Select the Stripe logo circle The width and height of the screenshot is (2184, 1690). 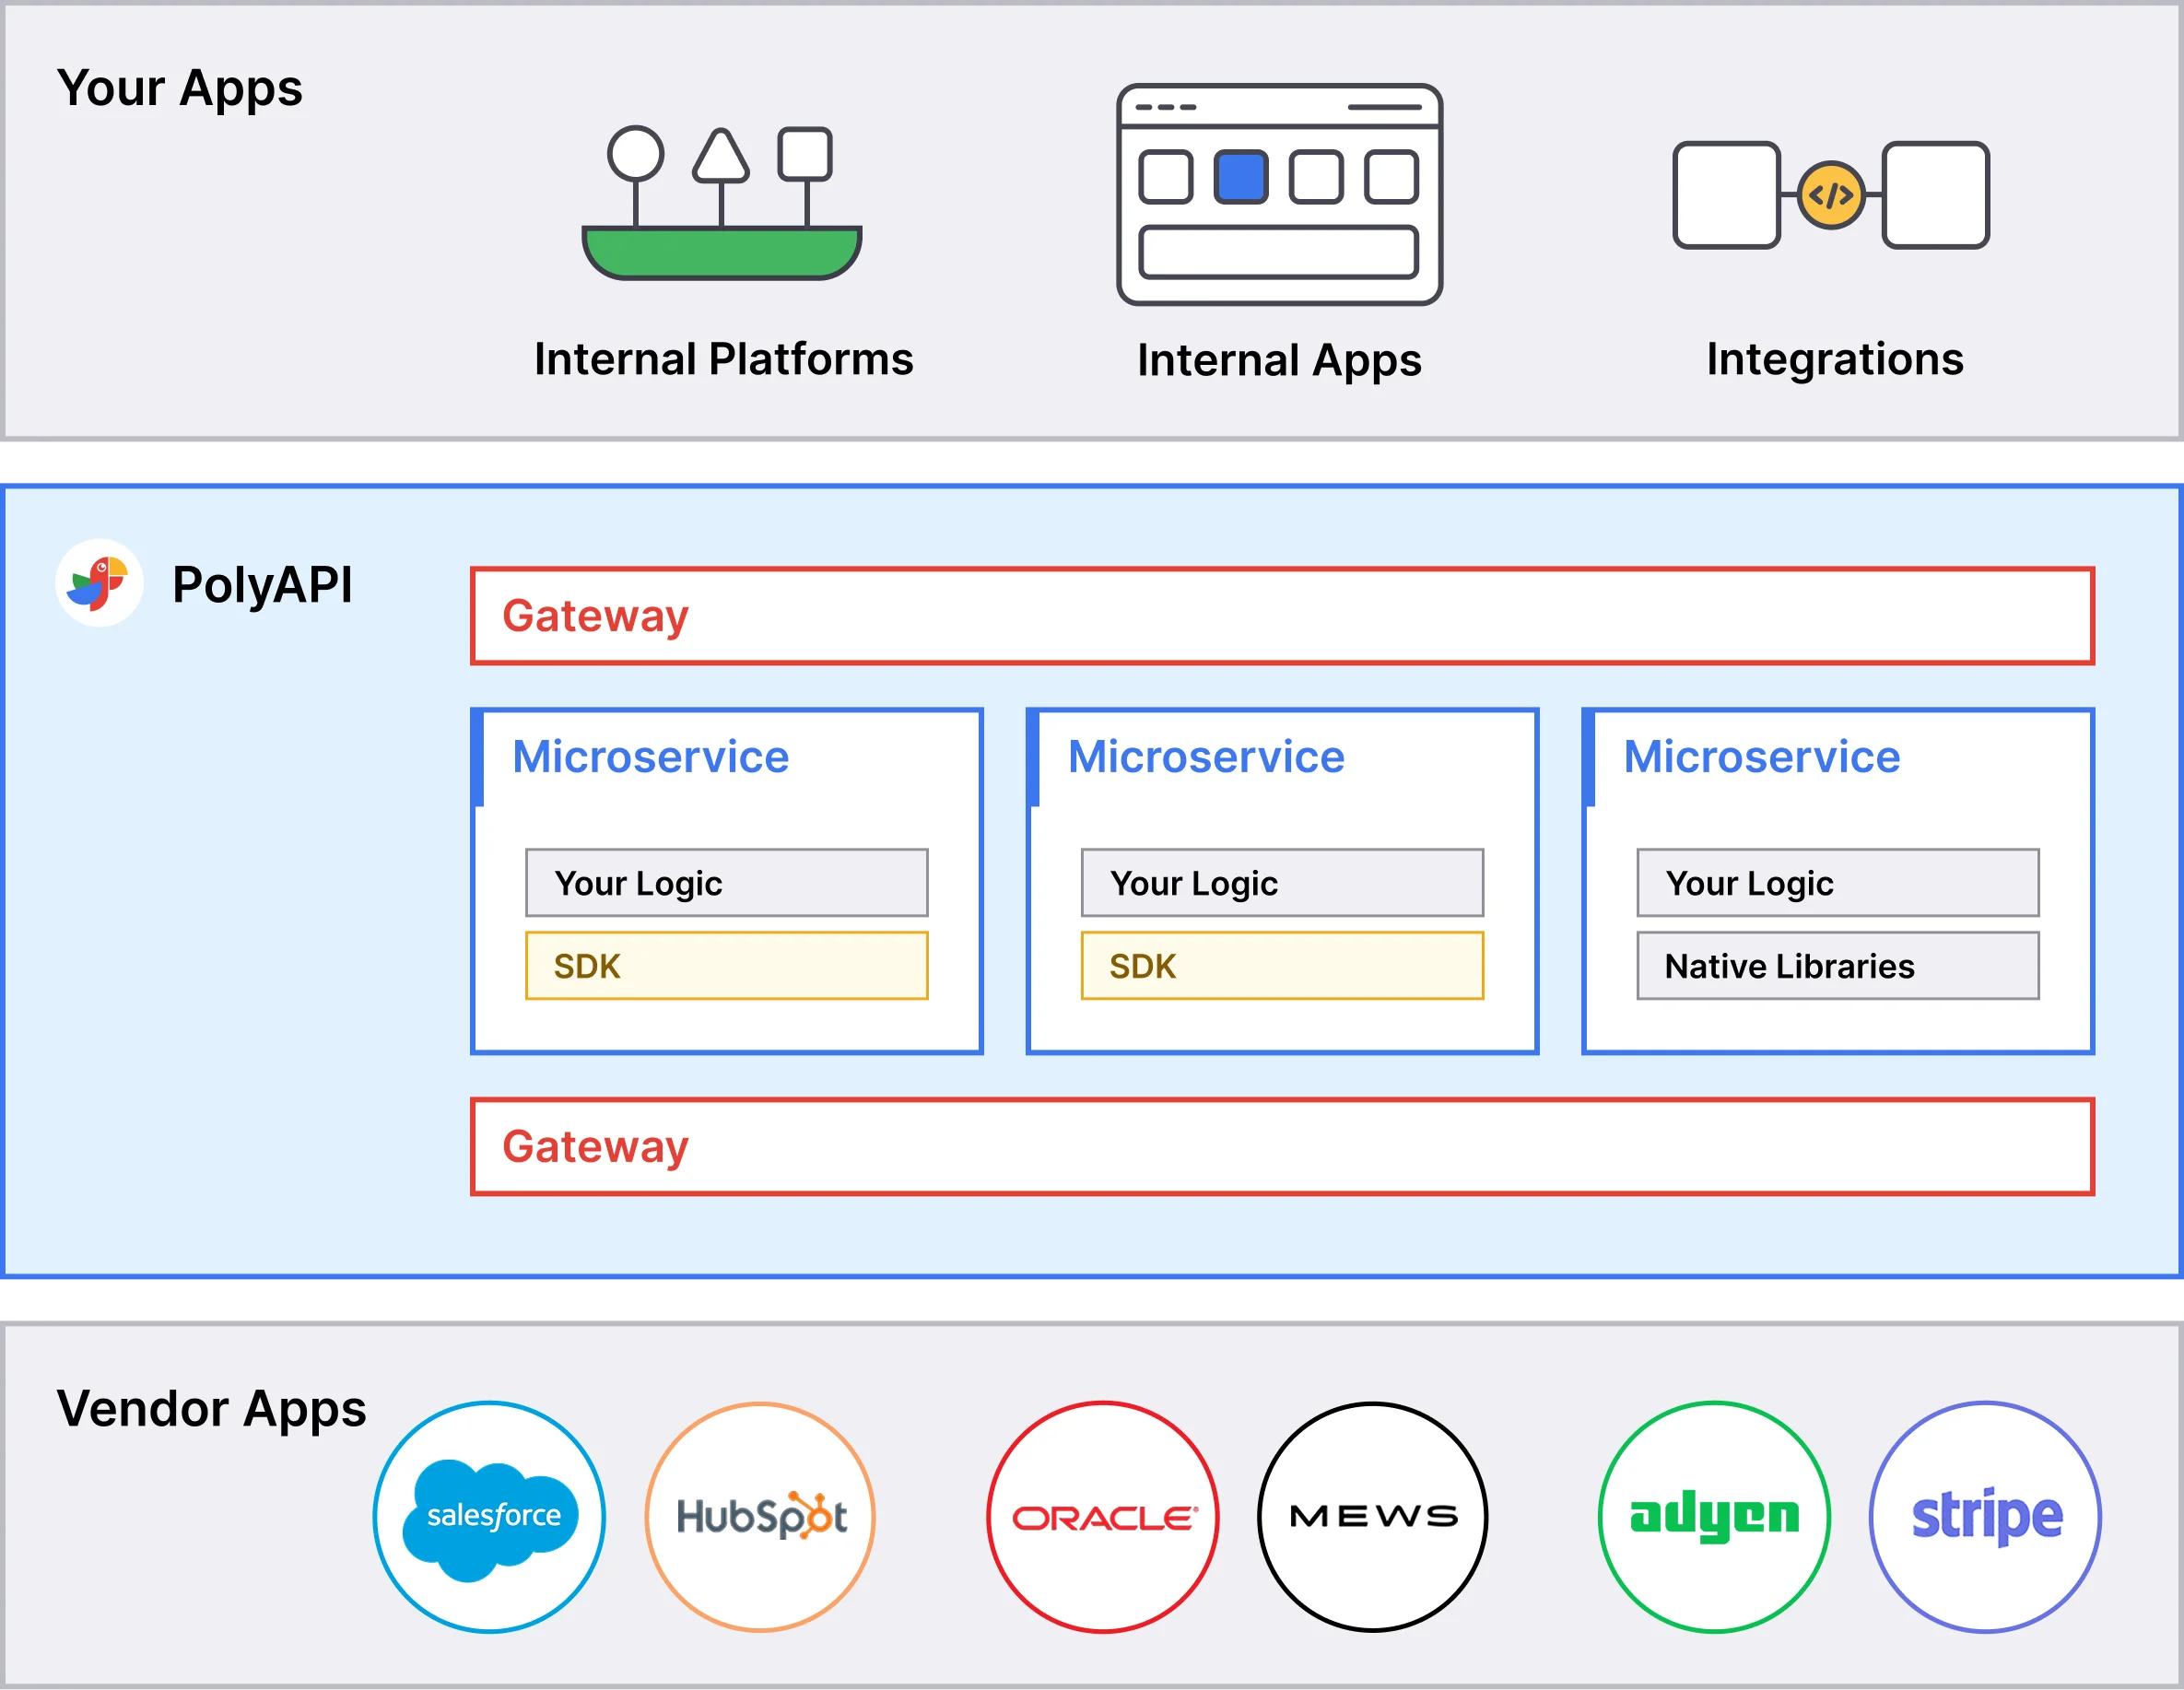pyautogui.click(x=1986, y=1517)
